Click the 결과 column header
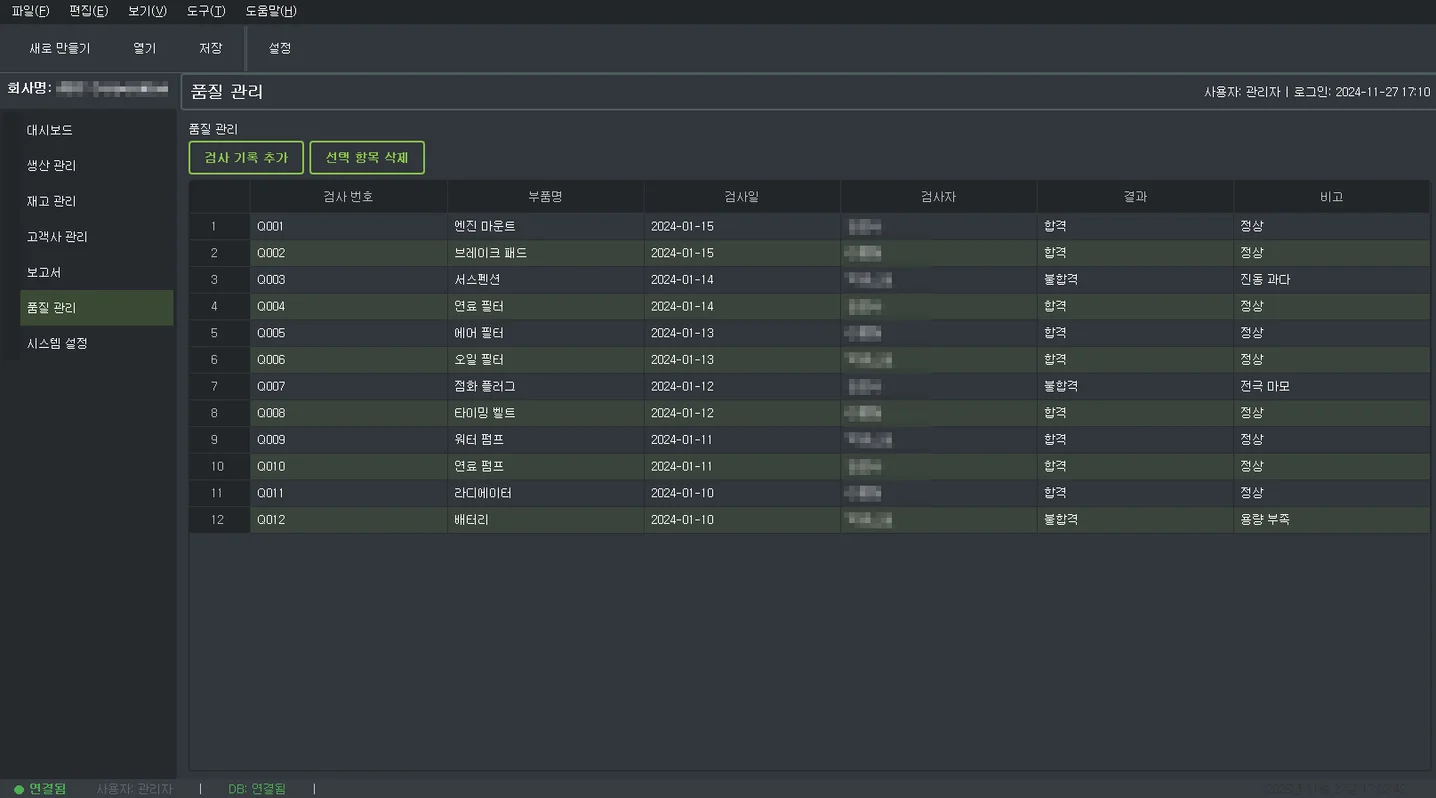 (x=1135, y=197)
